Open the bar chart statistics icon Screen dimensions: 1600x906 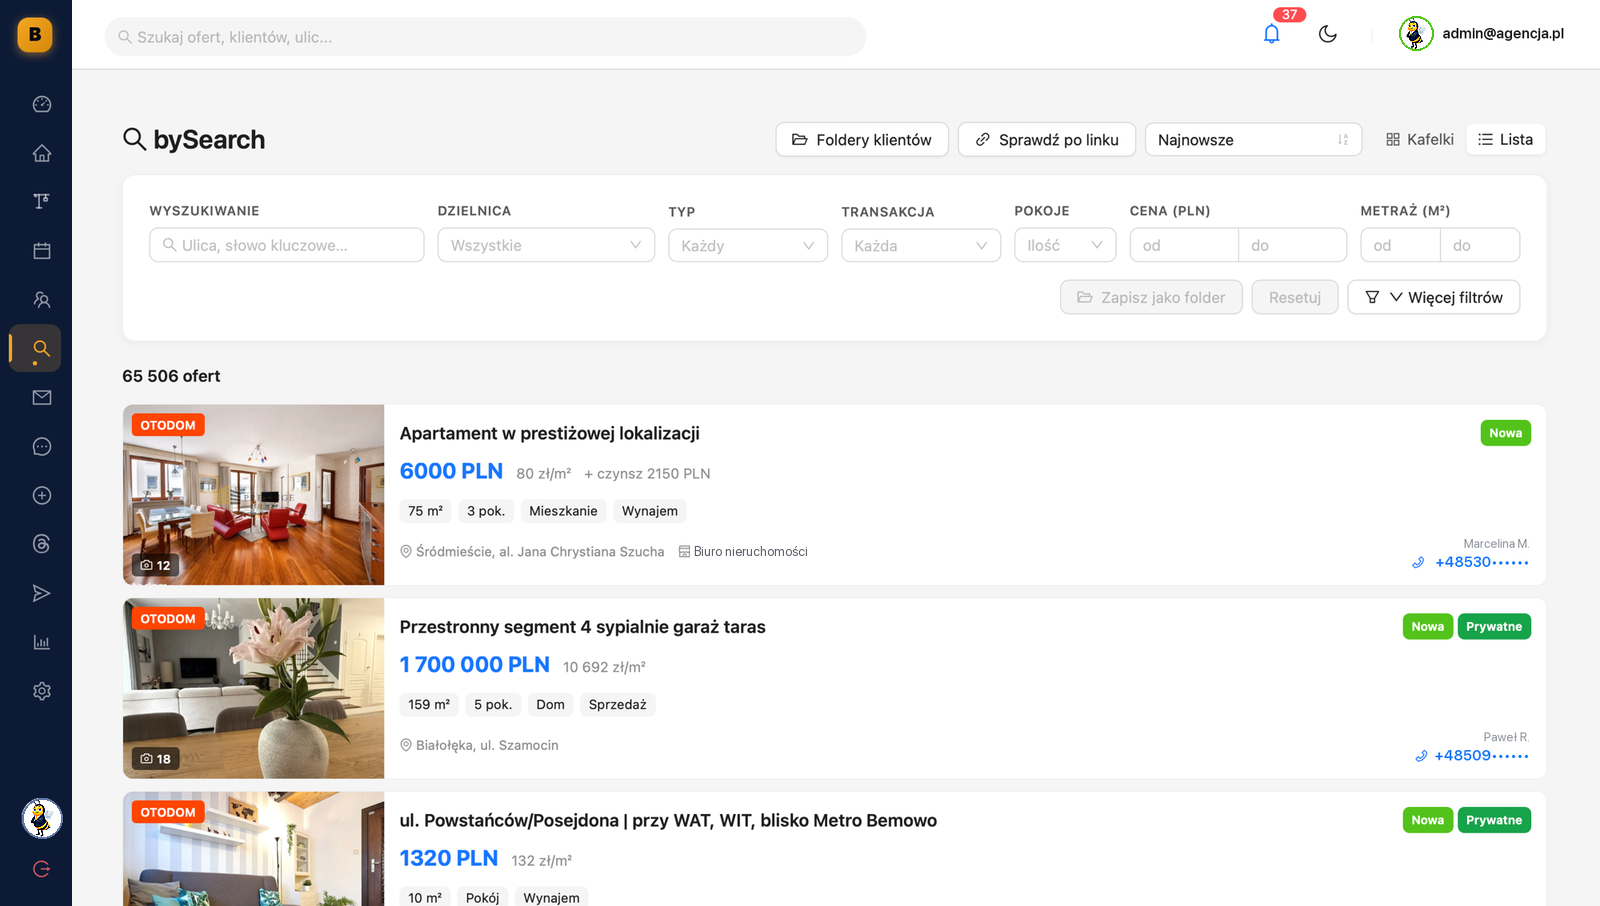pos(42,642)
